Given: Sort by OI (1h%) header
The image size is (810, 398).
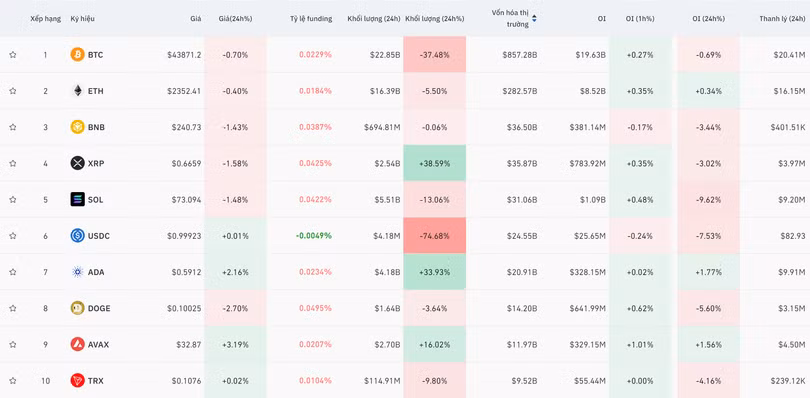Looking at the screenshot, I should point(640,19).
